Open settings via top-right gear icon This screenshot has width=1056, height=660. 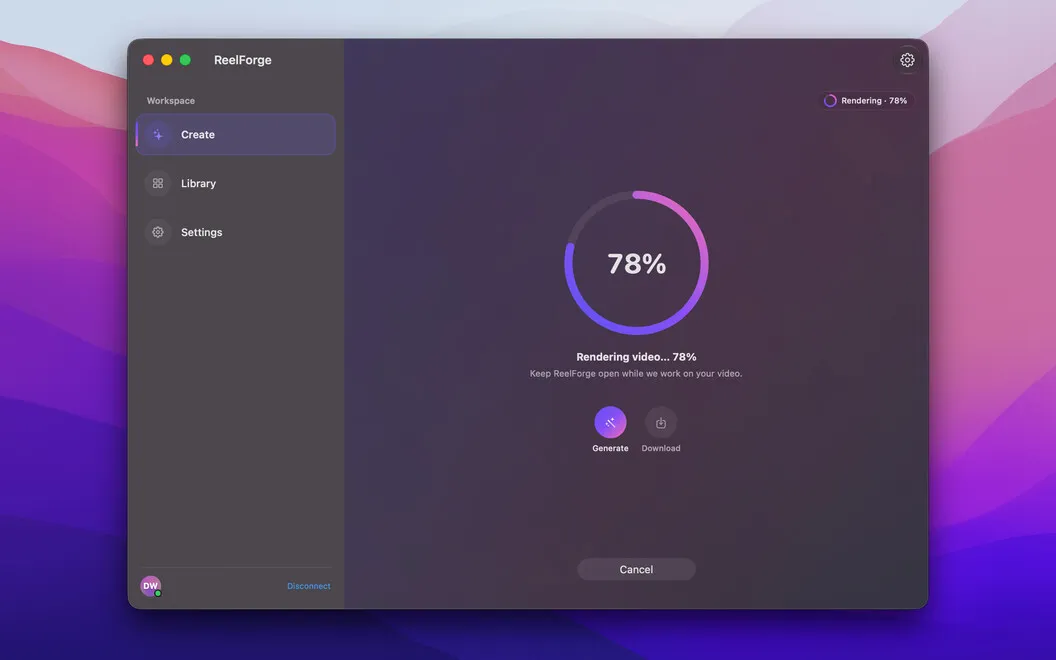(x=907, y=60)
